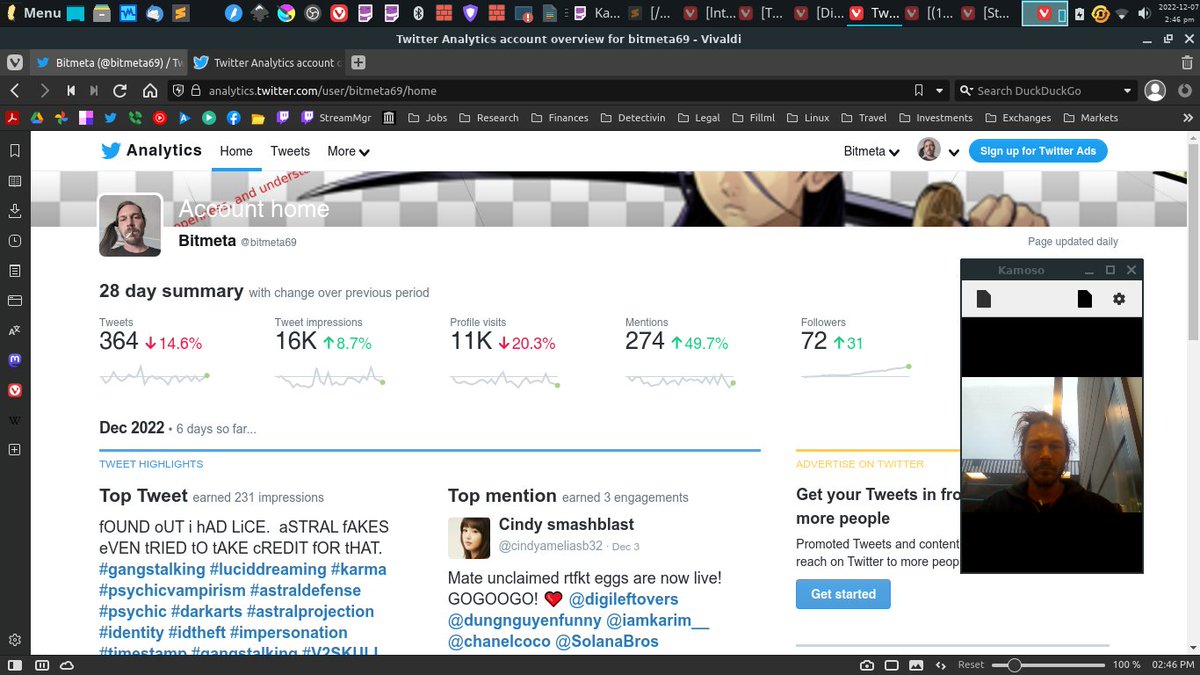
Task: Select the Twitter Analytics account browser tab
Action: (x=266, y=62)
